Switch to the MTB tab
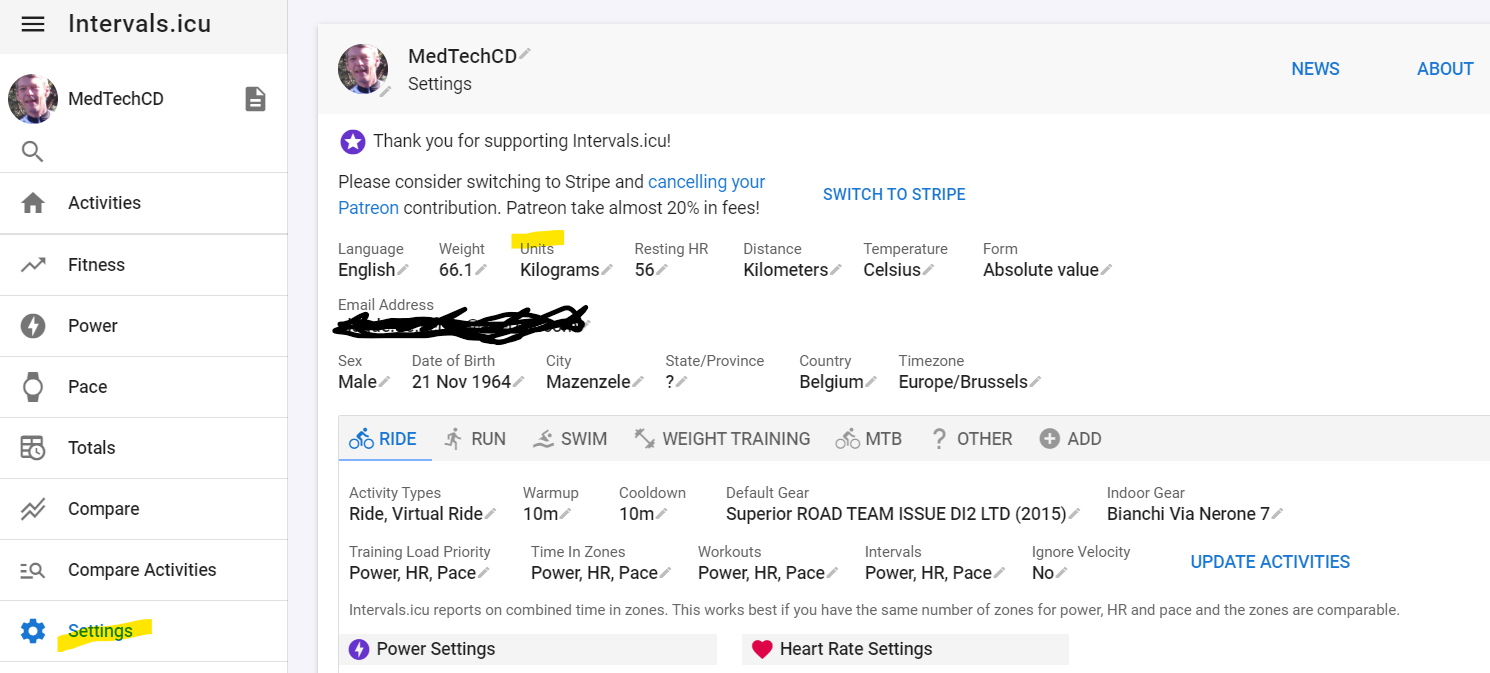1490x673 pixels. [x=869, y=439]
